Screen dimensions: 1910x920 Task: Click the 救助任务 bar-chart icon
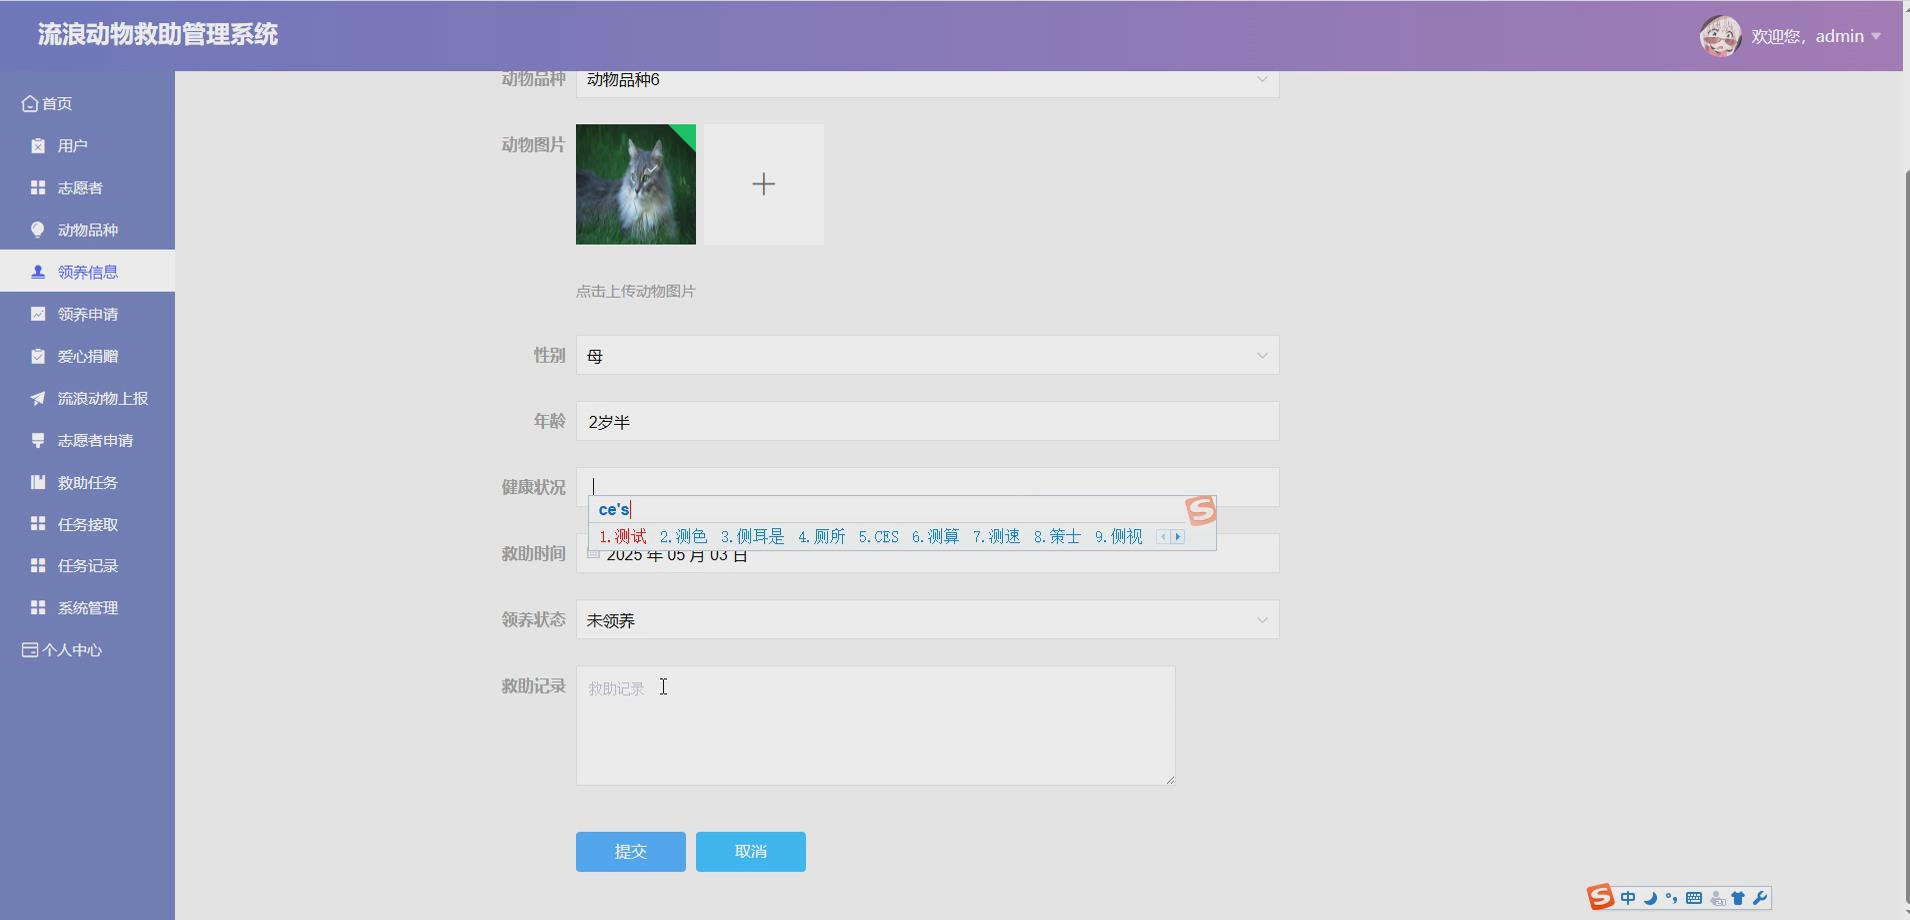36,481
